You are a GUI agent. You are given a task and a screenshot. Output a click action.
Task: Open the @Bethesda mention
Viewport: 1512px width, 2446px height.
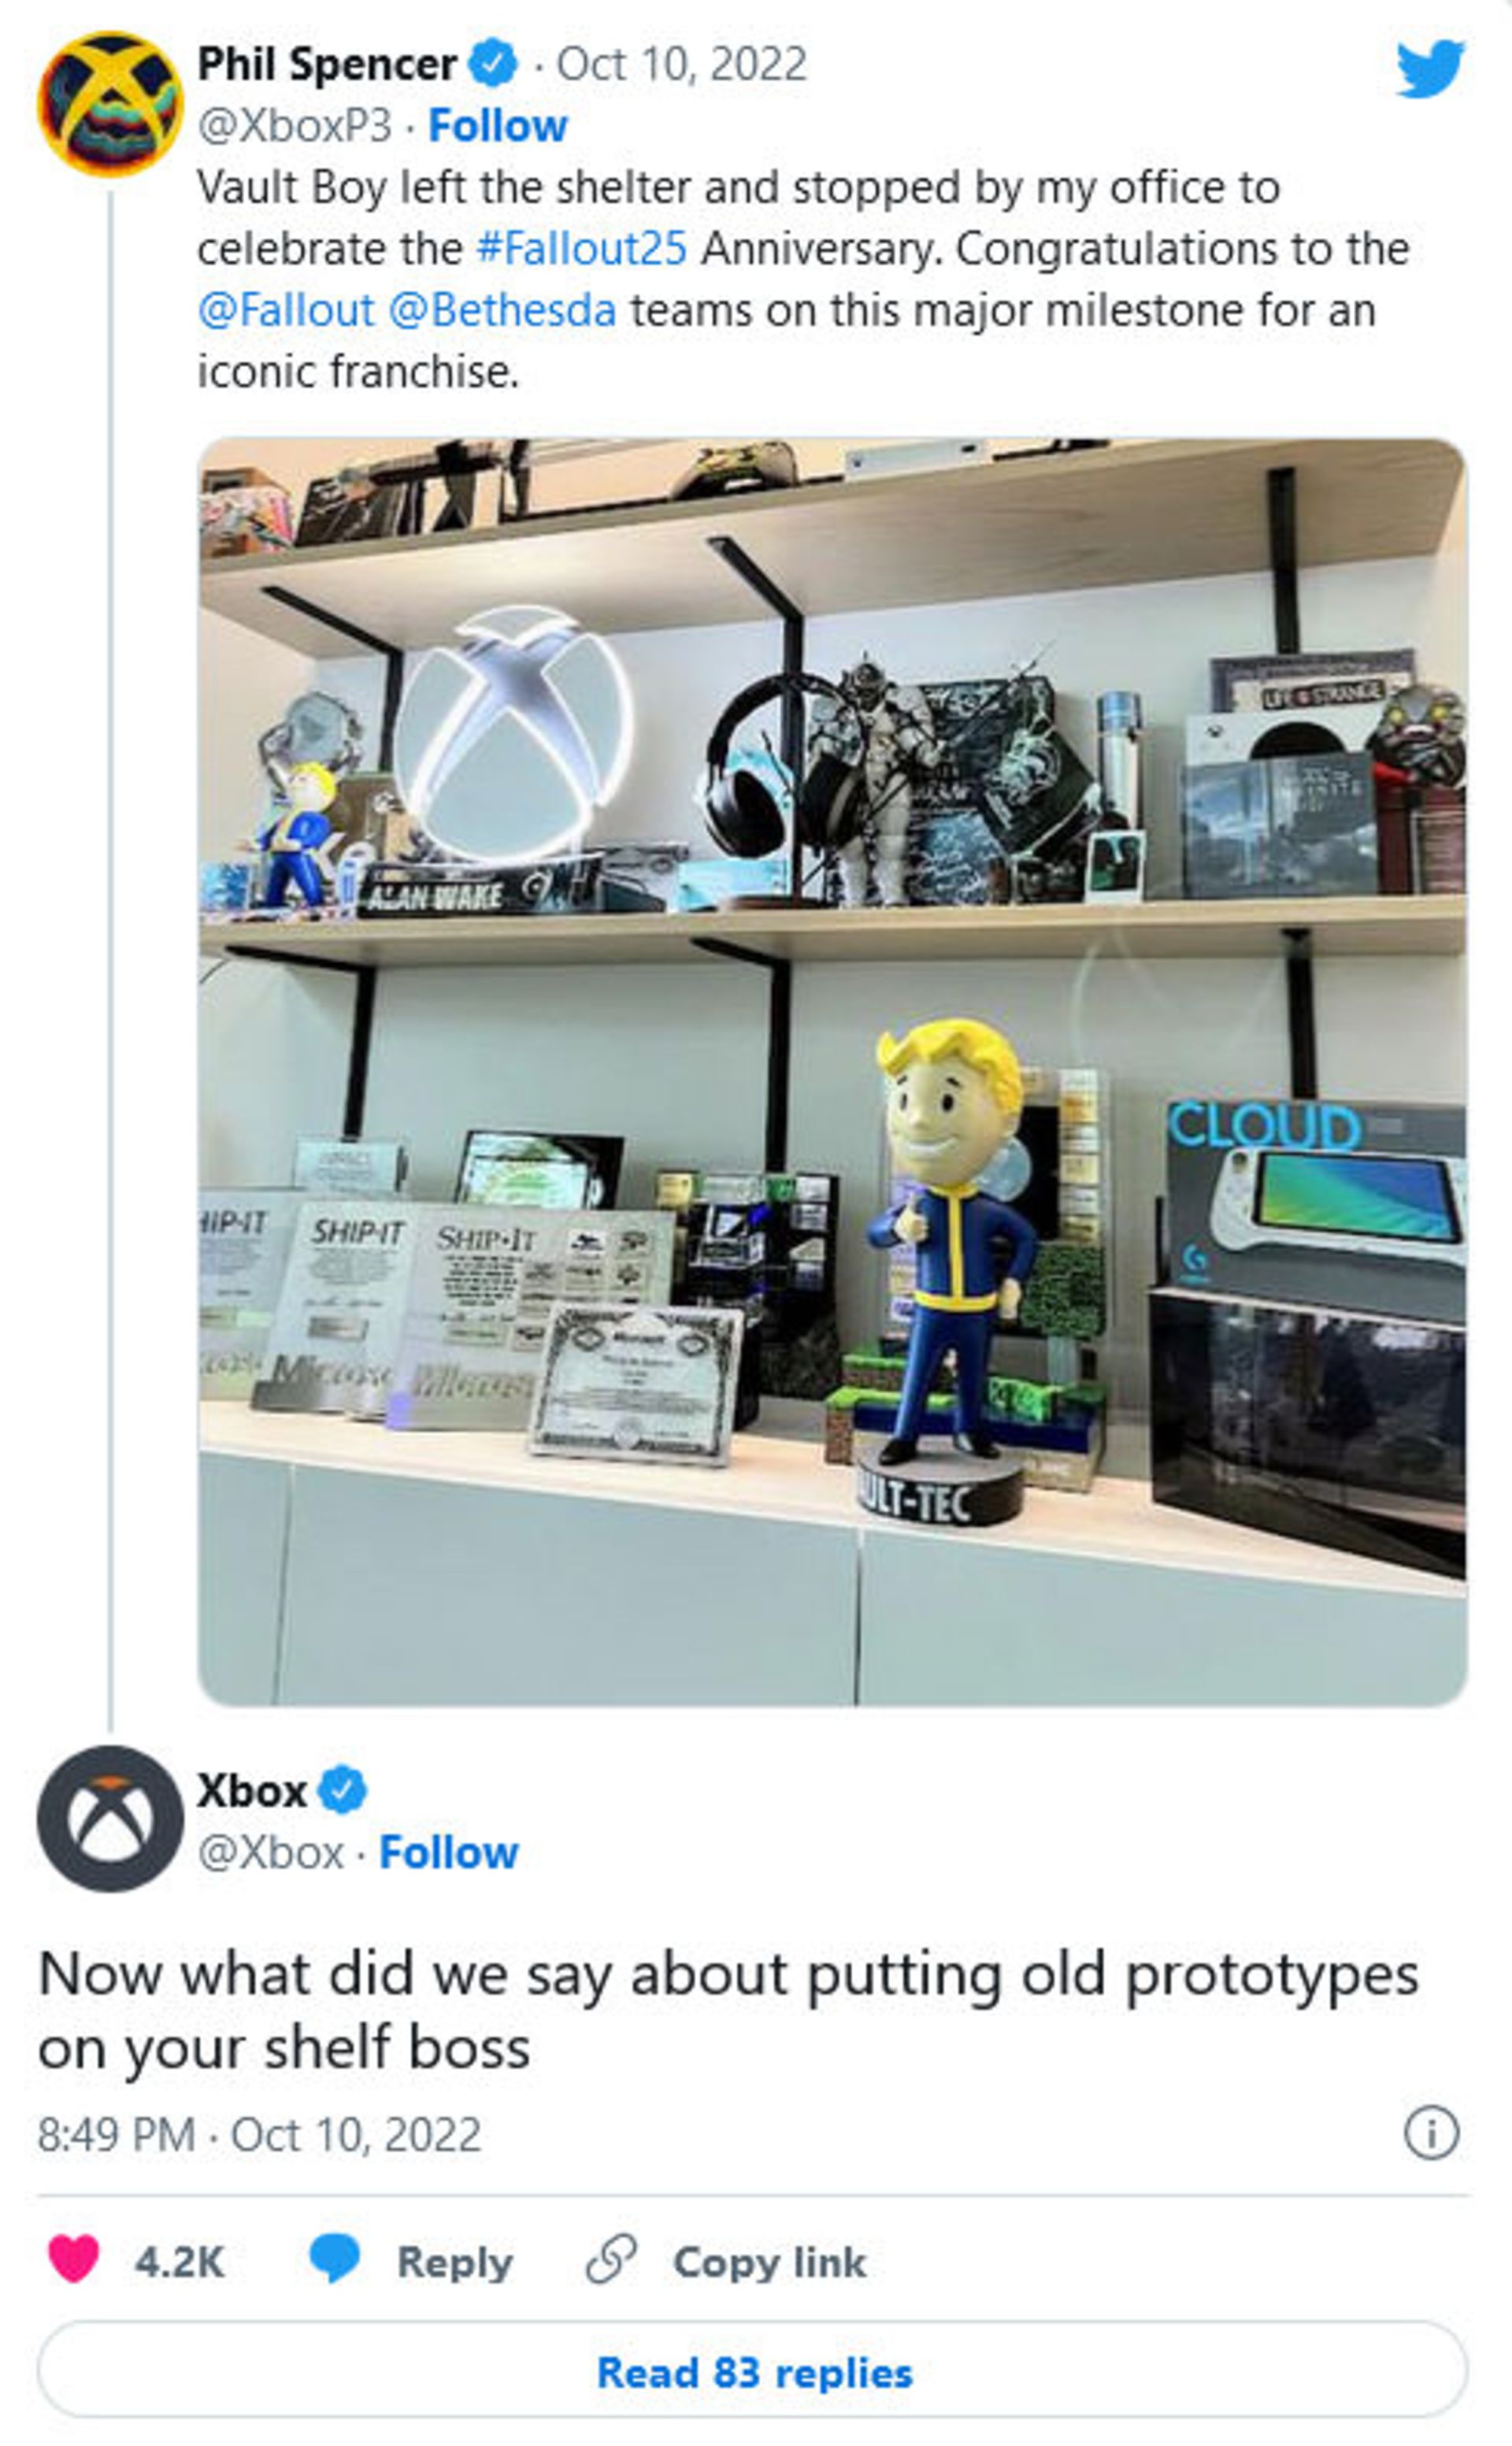501,310
